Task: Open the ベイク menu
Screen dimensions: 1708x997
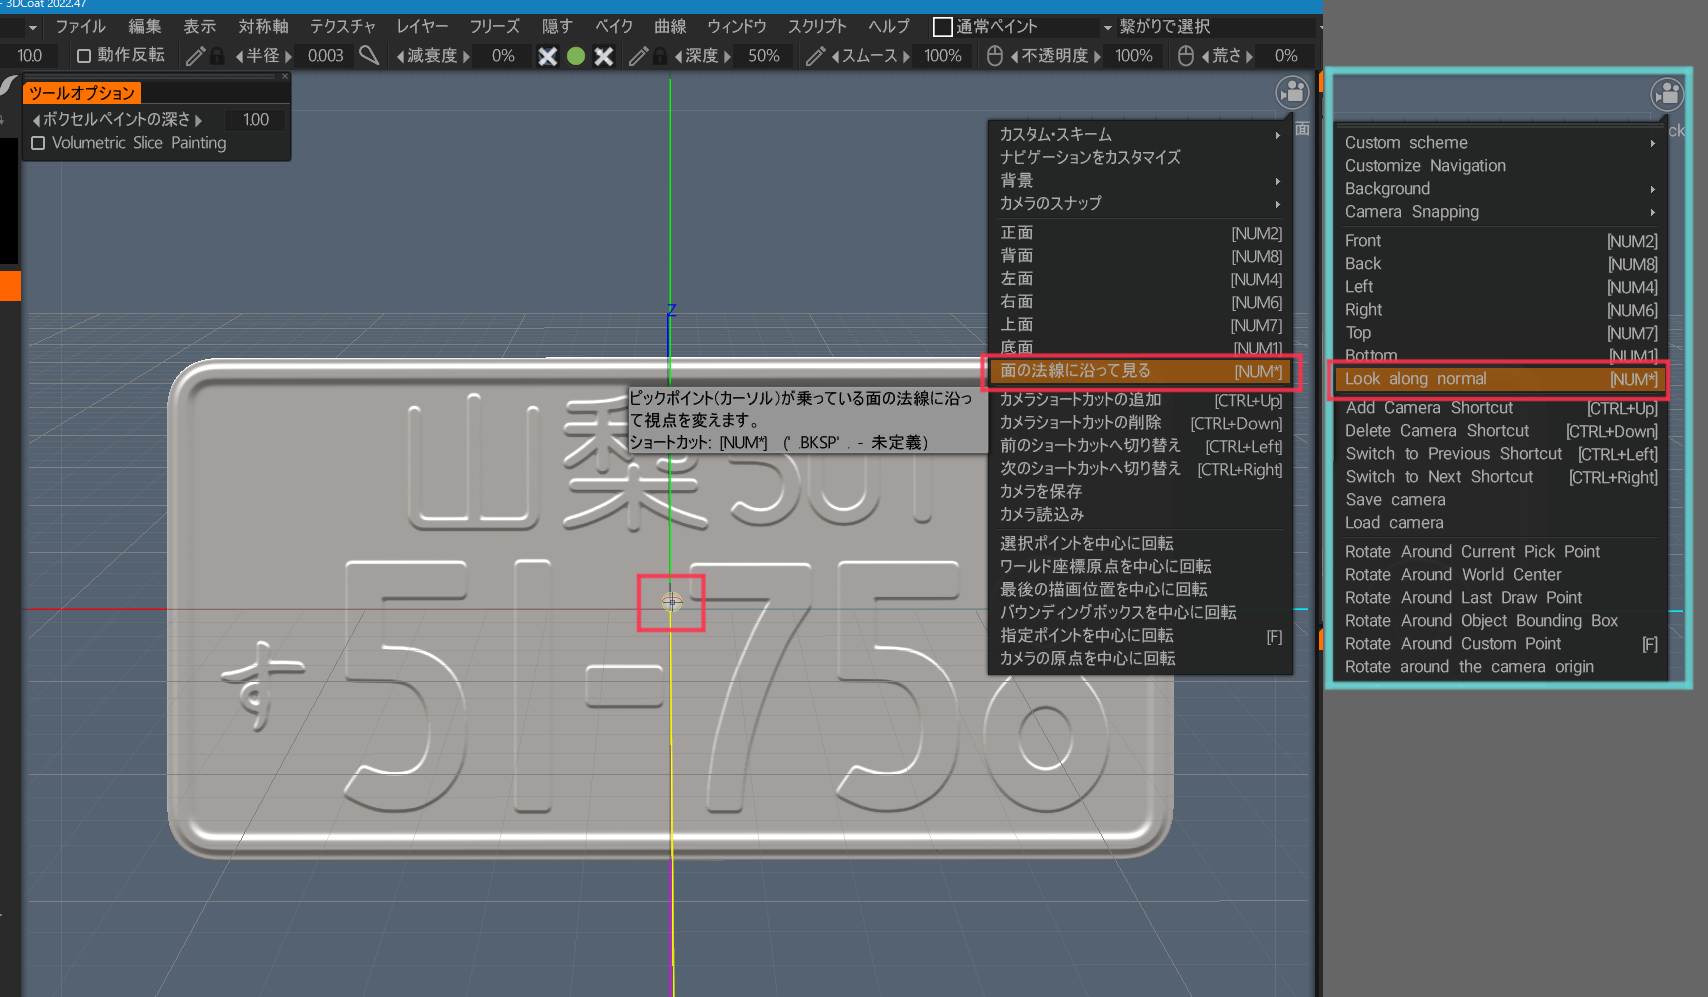Action: (614, 27)
